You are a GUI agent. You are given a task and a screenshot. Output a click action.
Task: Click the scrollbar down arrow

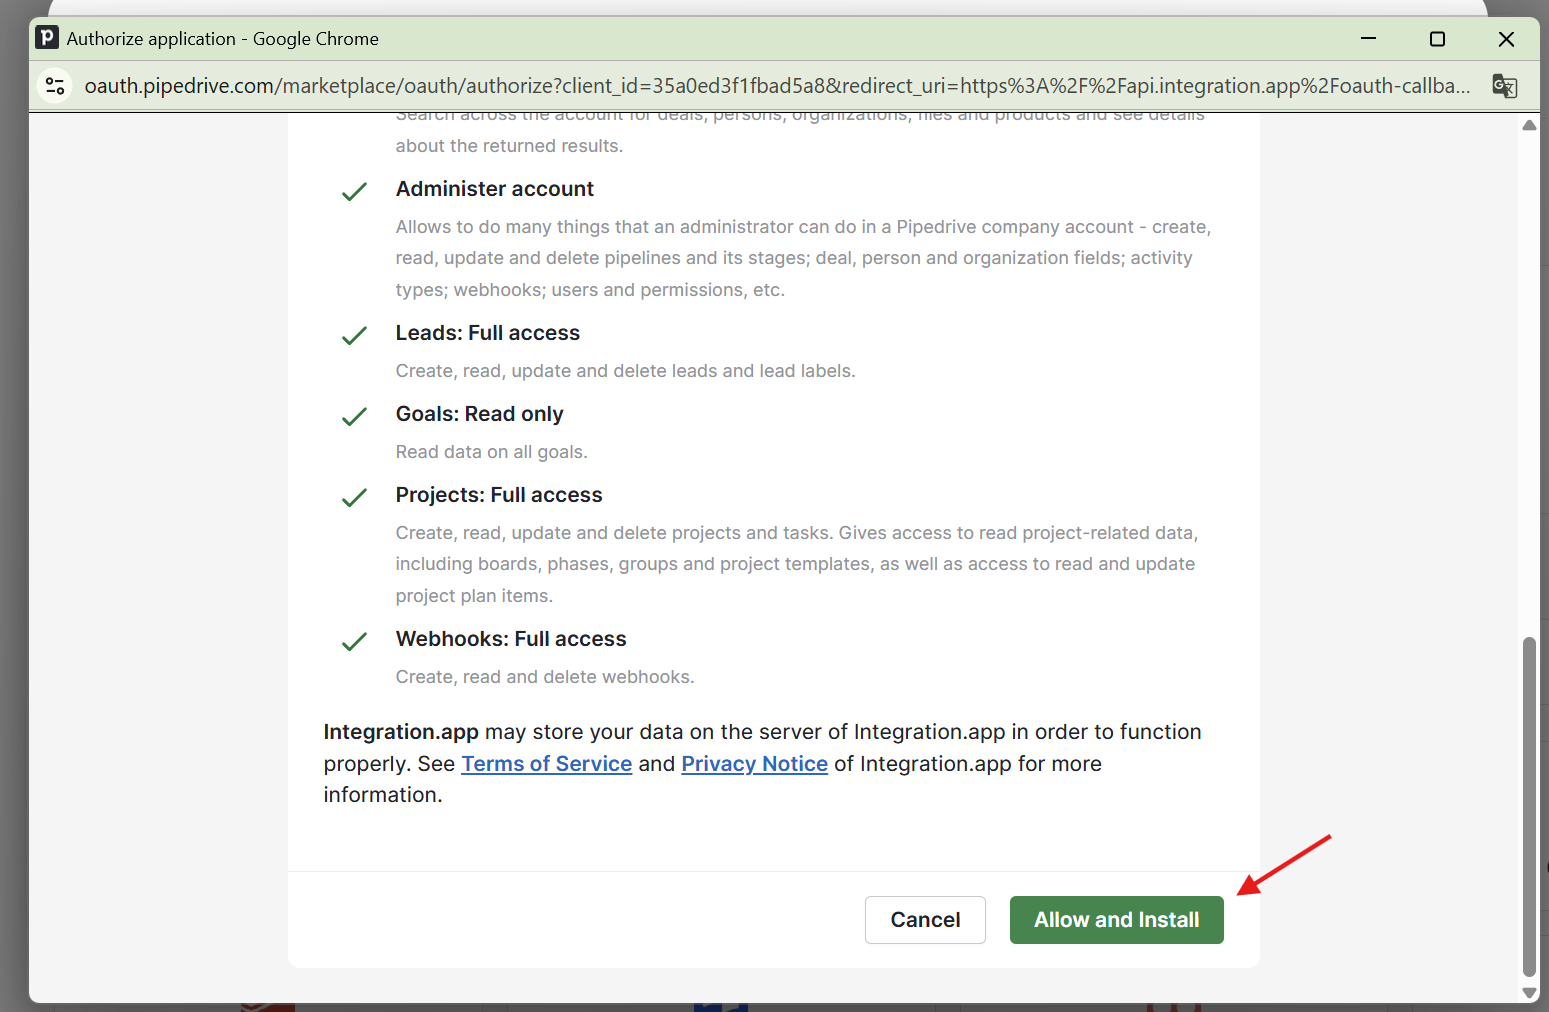click(x=1529, y=992)
